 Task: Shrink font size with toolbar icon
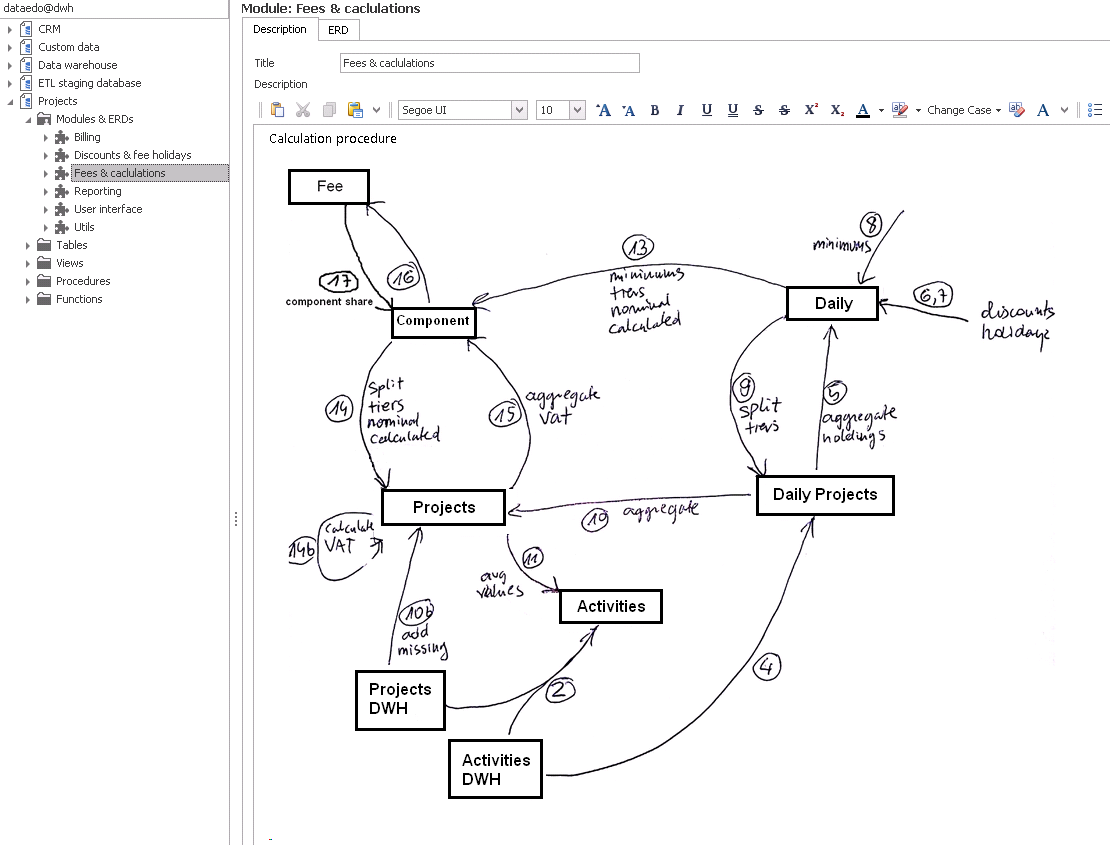click(x=629, y=110)
